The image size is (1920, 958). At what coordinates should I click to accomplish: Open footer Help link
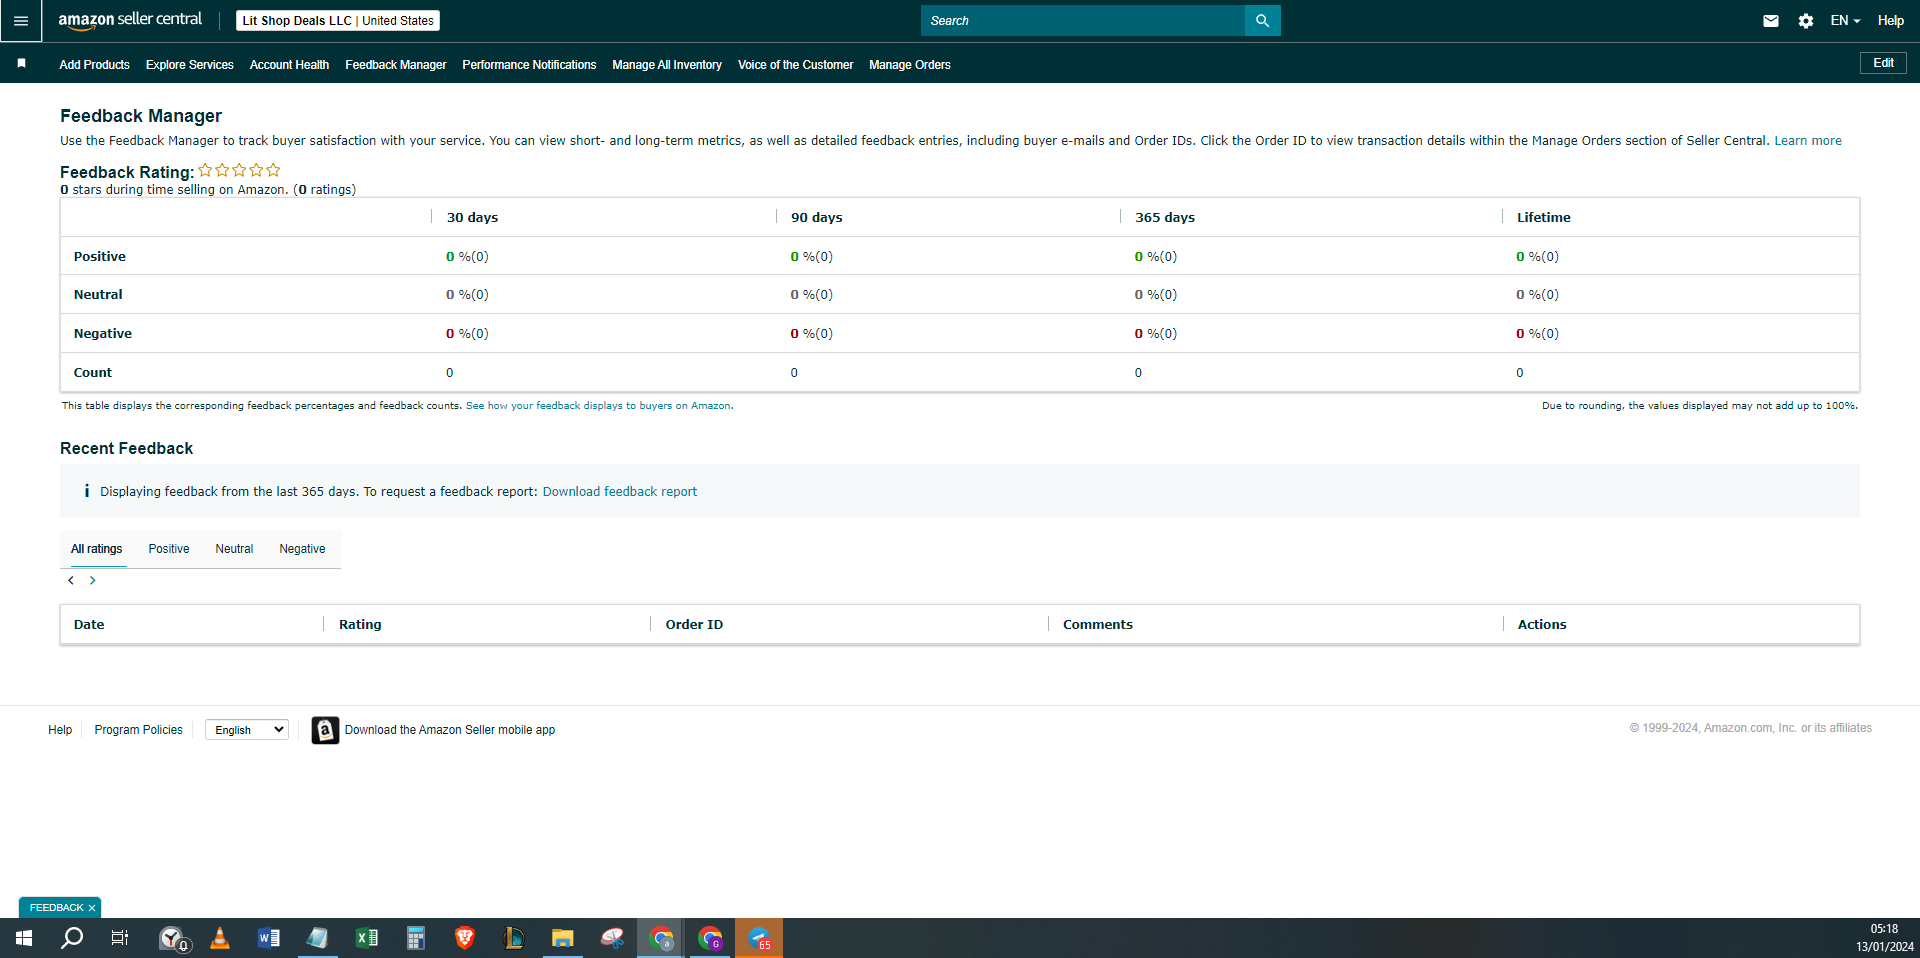[x=60, y=730]
